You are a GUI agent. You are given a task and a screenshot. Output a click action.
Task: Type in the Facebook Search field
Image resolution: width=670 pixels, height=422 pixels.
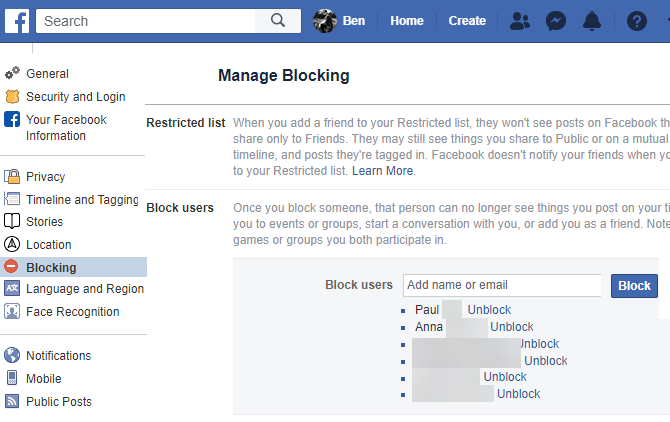click(145, 21)
